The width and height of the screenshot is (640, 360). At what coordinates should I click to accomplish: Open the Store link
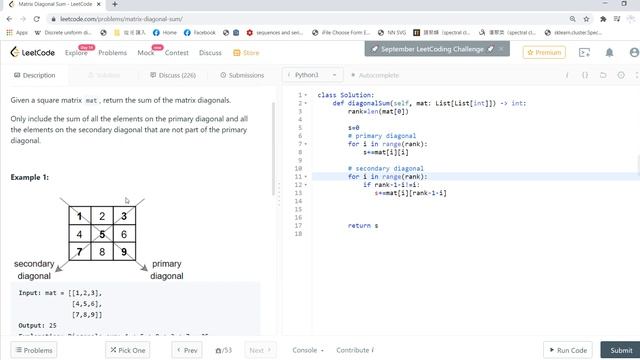(x=246, y=53)
